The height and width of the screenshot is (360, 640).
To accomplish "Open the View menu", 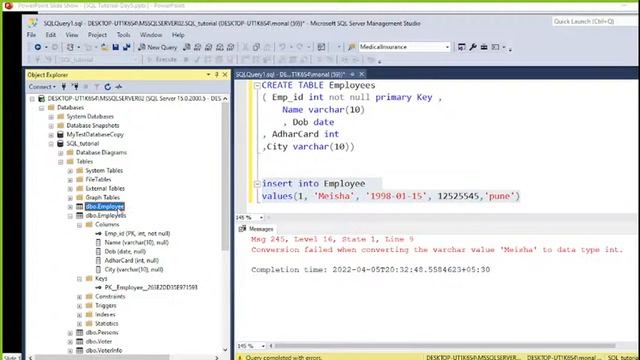I will click(x=71, y=35).
